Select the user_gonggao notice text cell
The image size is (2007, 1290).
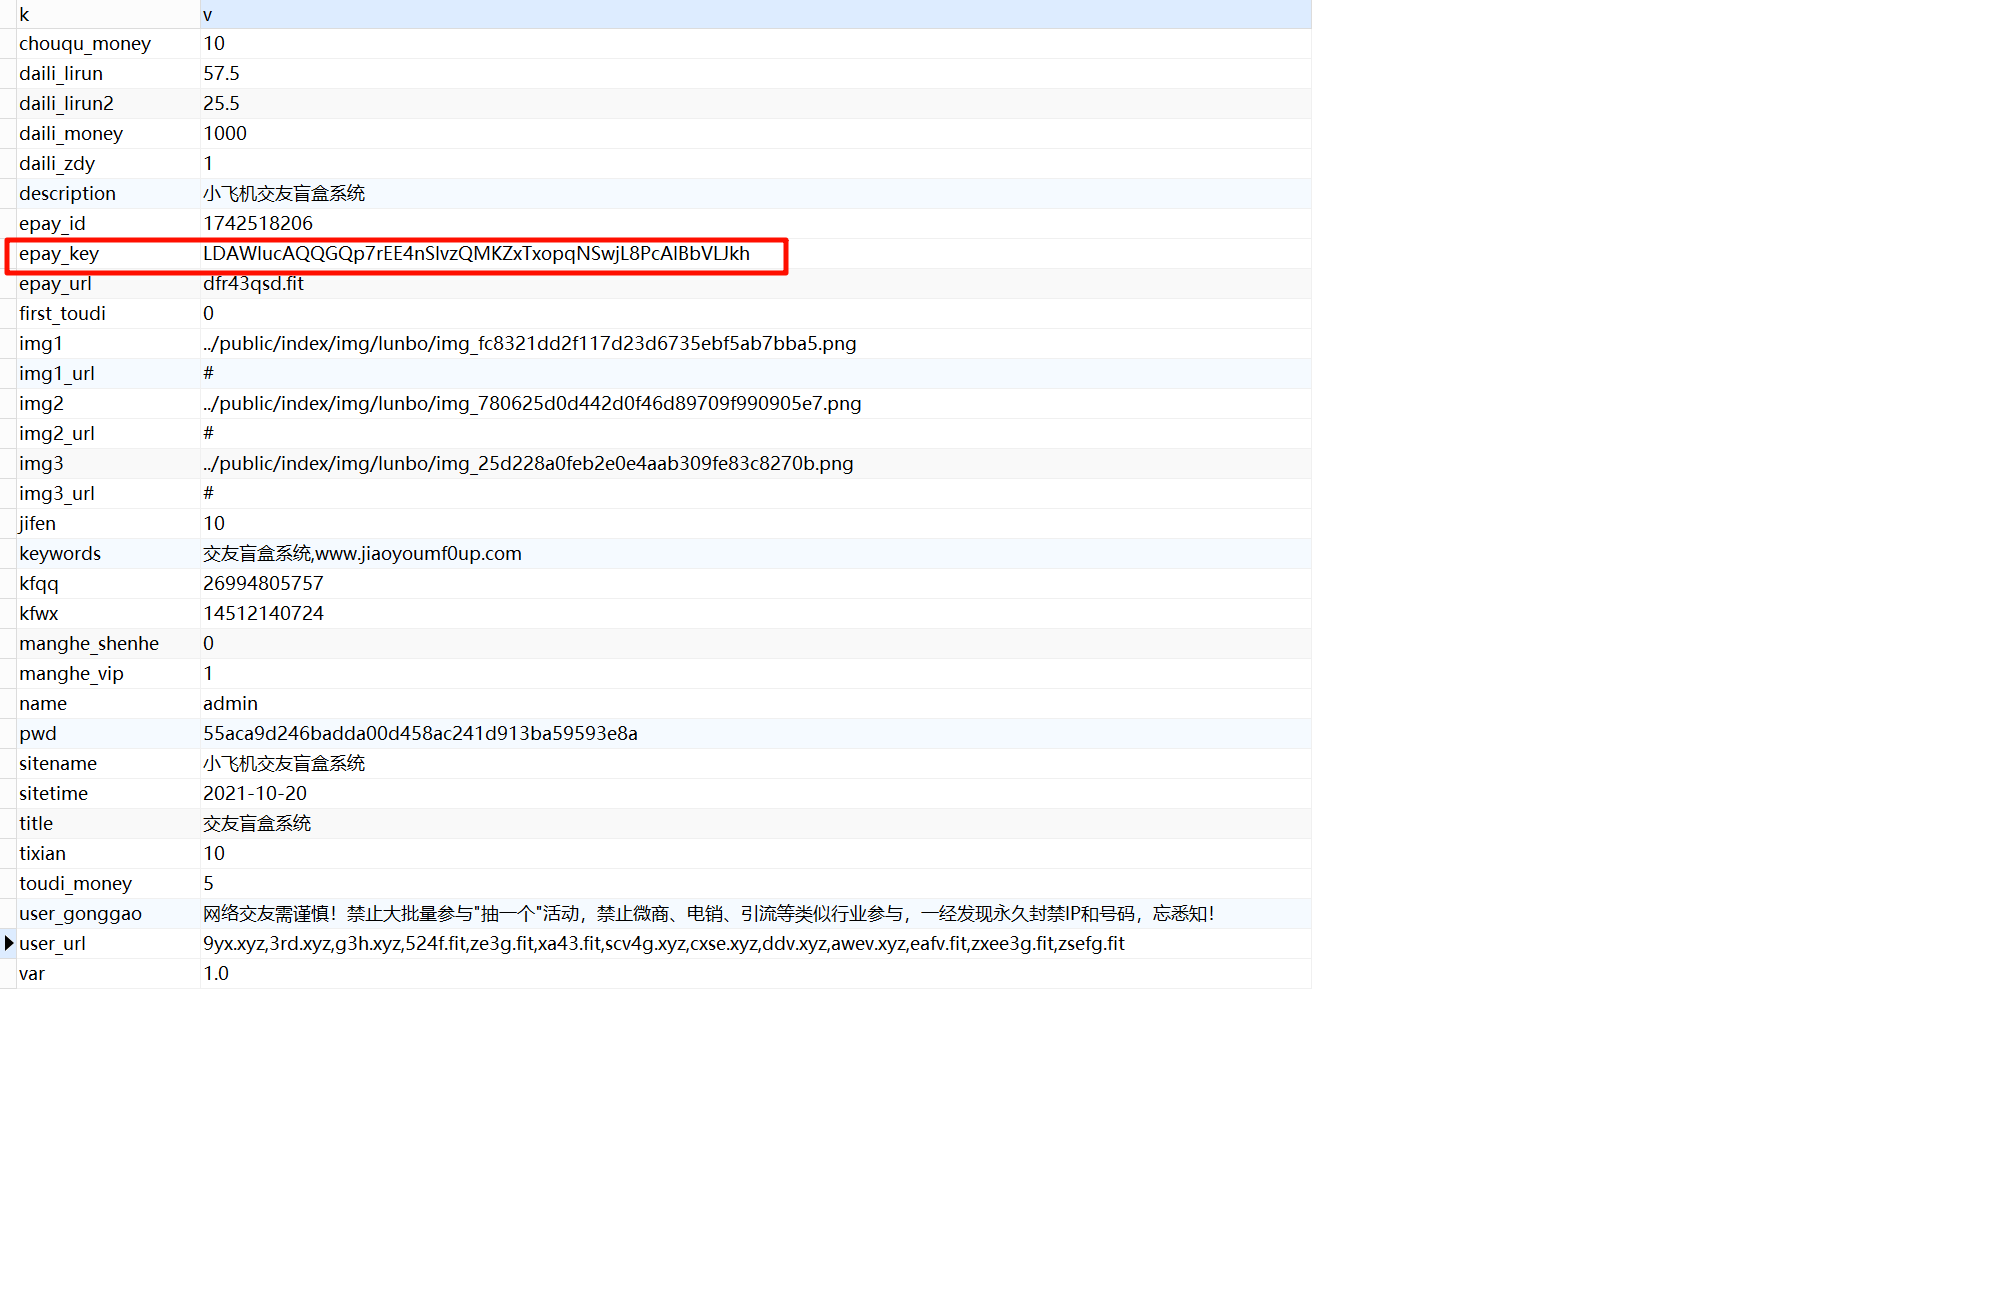tap(708, 914)
